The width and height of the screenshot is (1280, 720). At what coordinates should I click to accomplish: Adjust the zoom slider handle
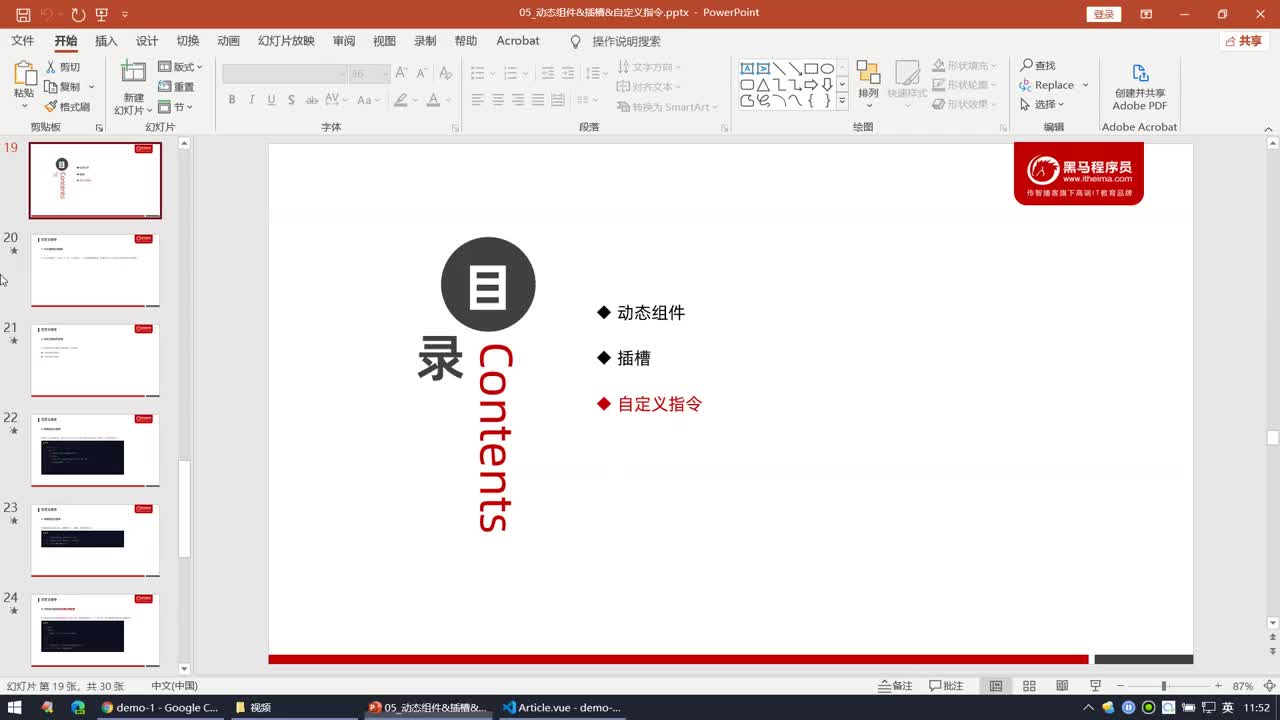click(1163, 686)
